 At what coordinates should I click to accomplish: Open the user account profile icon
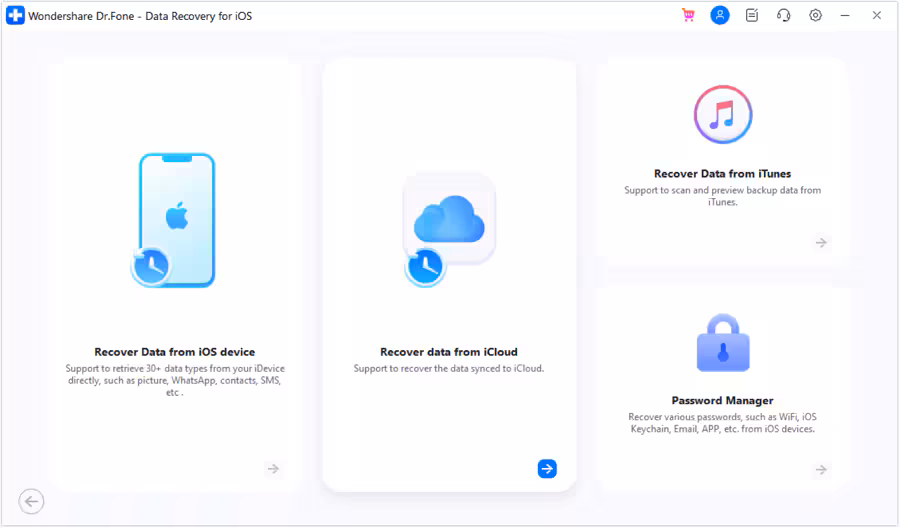coord(720,15)
